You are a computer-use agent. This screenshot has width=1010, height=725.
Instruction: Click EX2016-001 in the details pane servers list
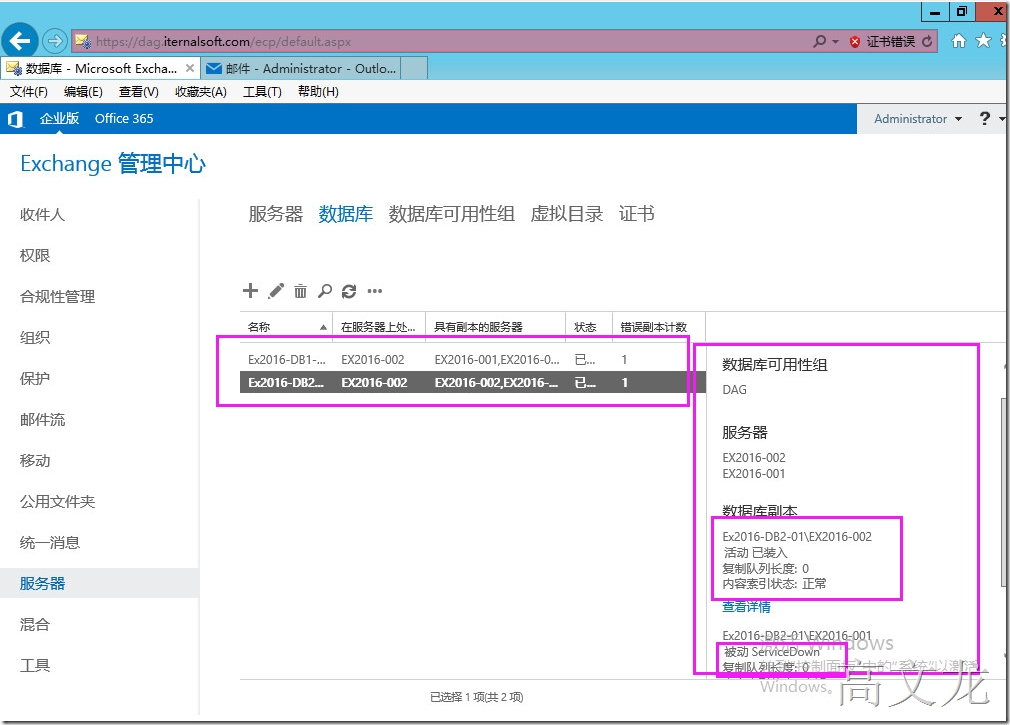click(754, 473)
